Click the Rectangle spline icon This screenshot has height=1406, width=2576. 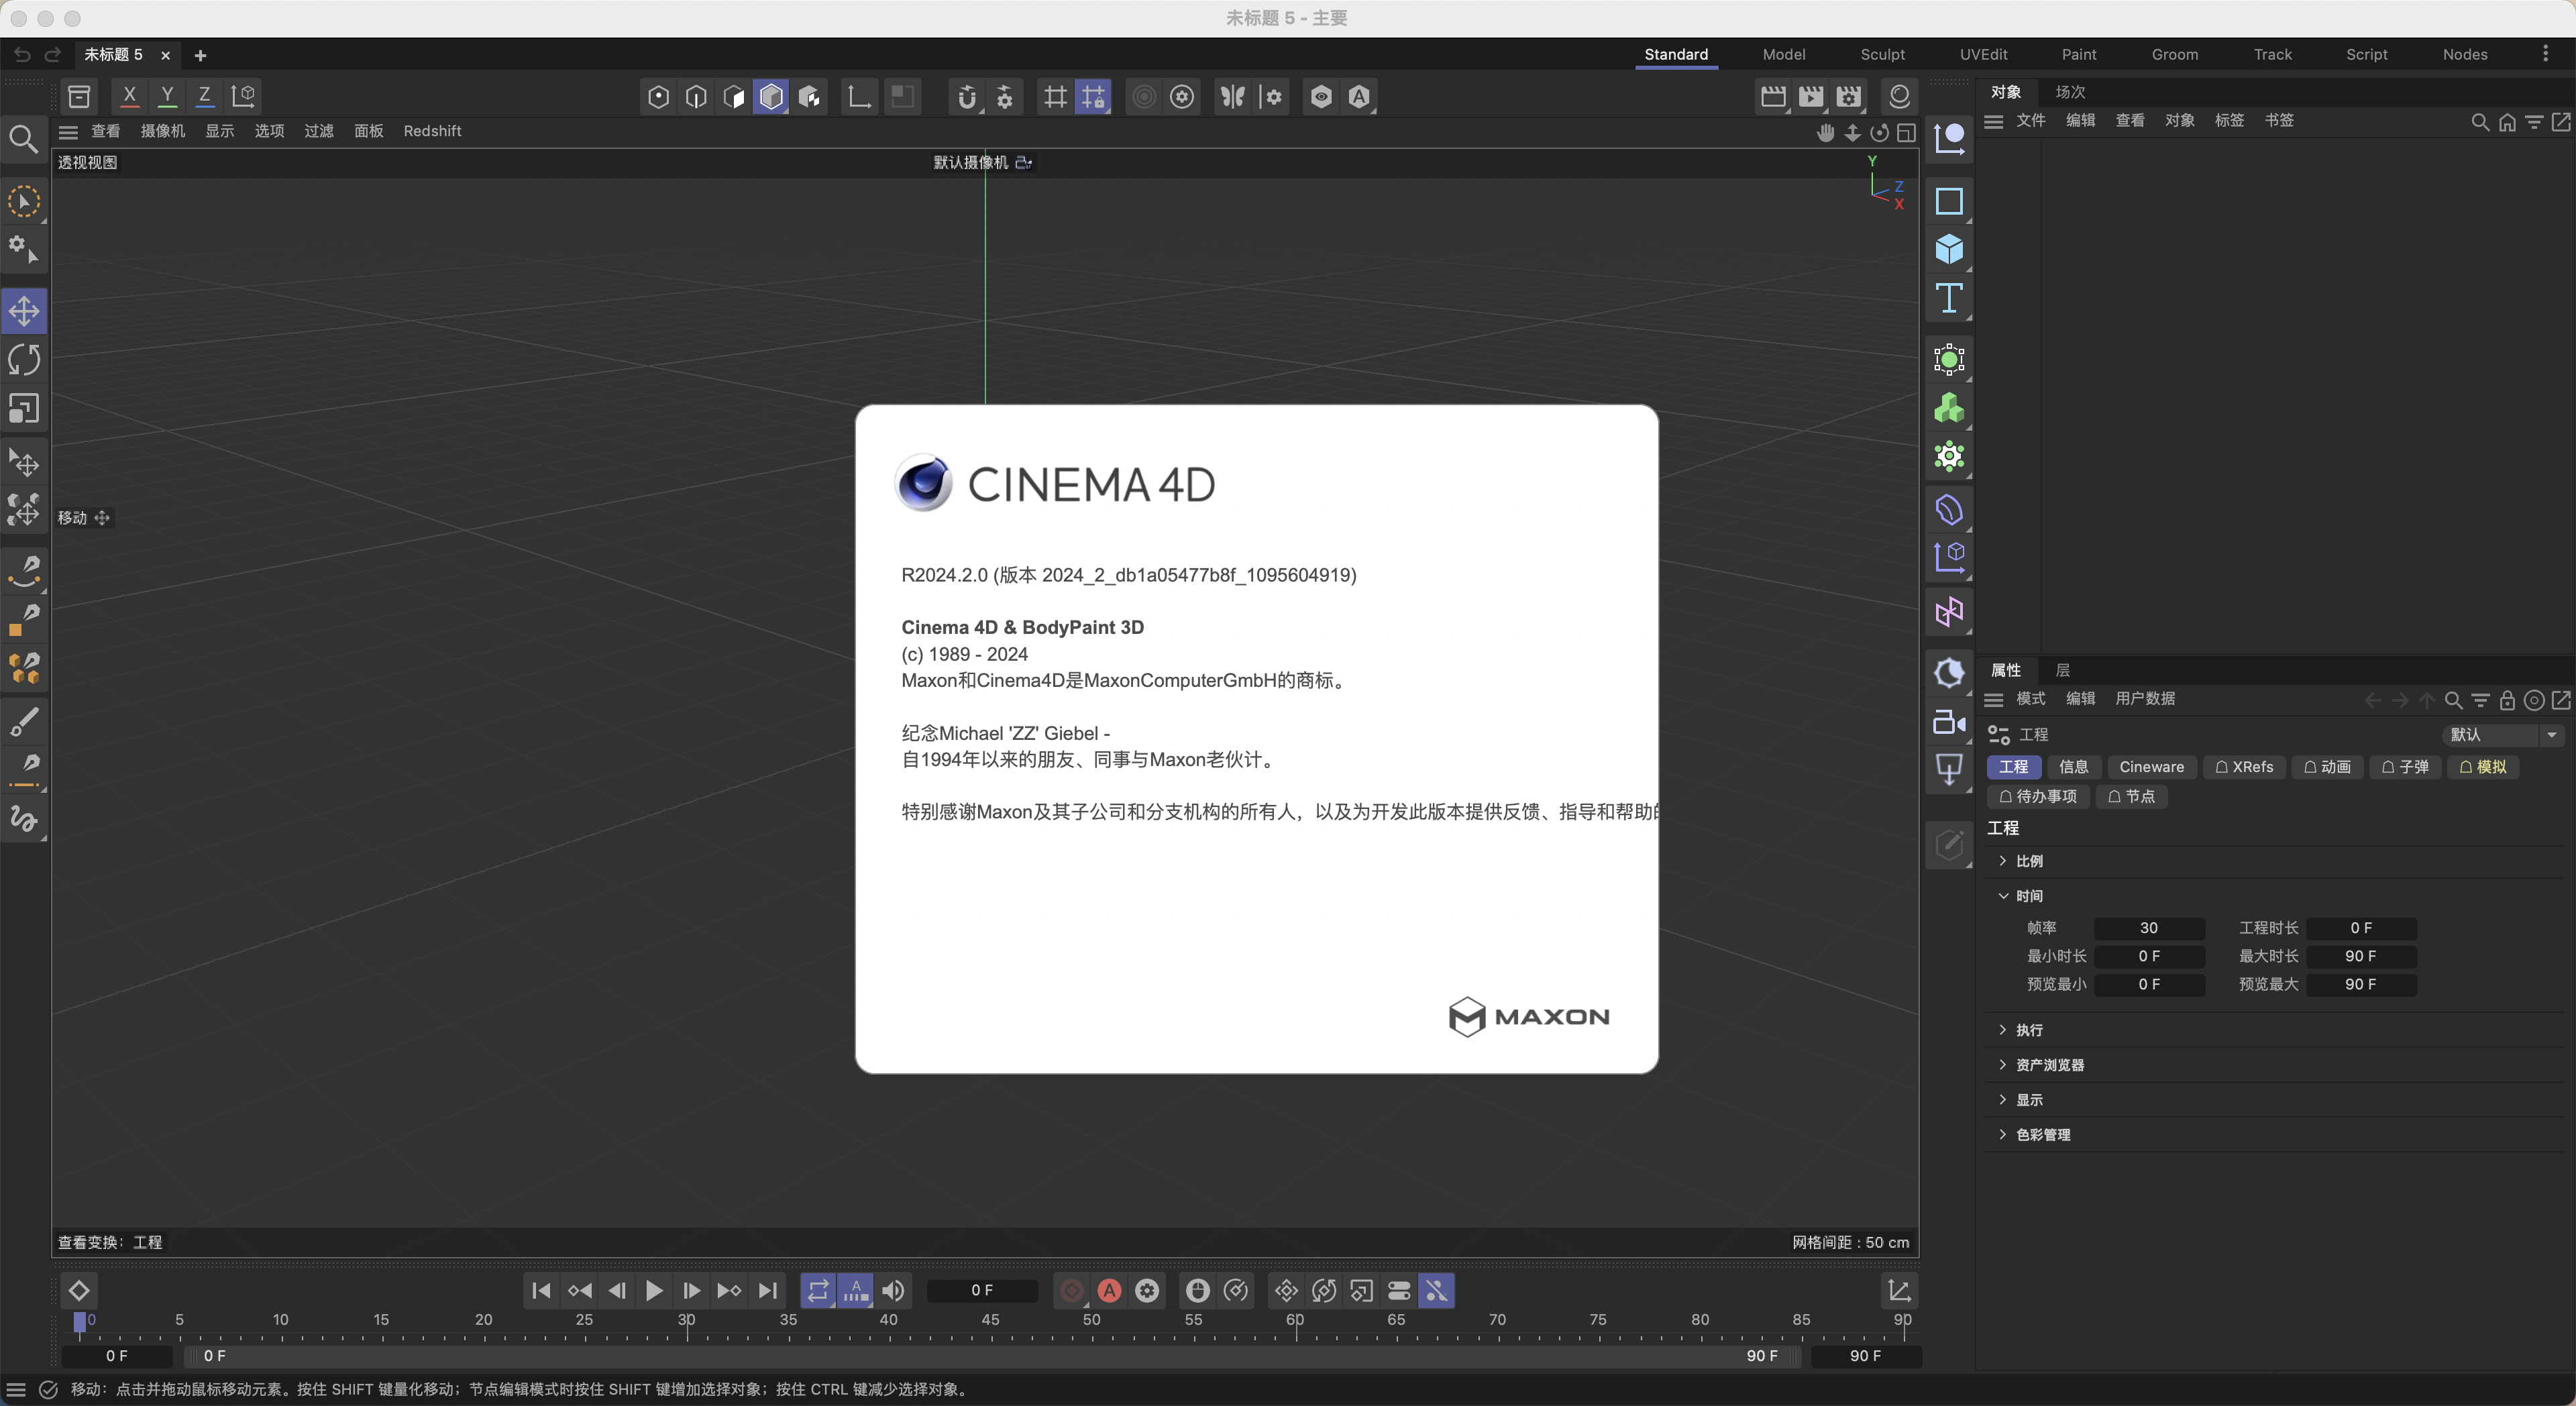pos(1949,201)
